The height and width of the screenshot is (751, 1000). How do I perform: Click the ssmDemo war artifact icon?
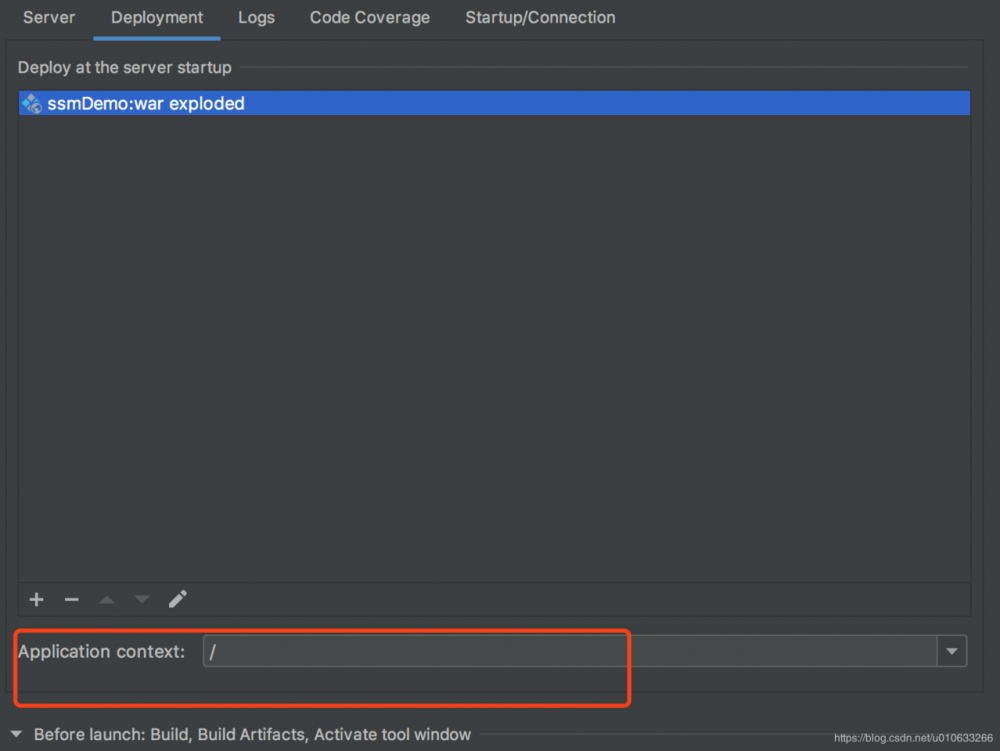(30, 103)
